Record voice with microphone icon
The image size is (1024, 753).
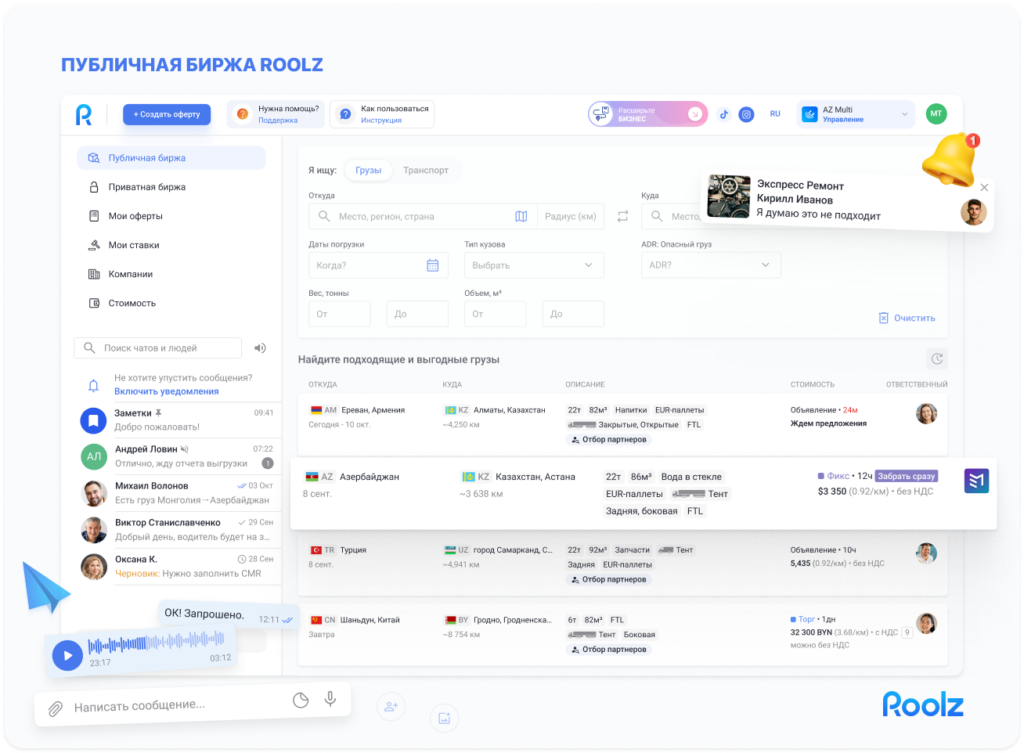330,699
